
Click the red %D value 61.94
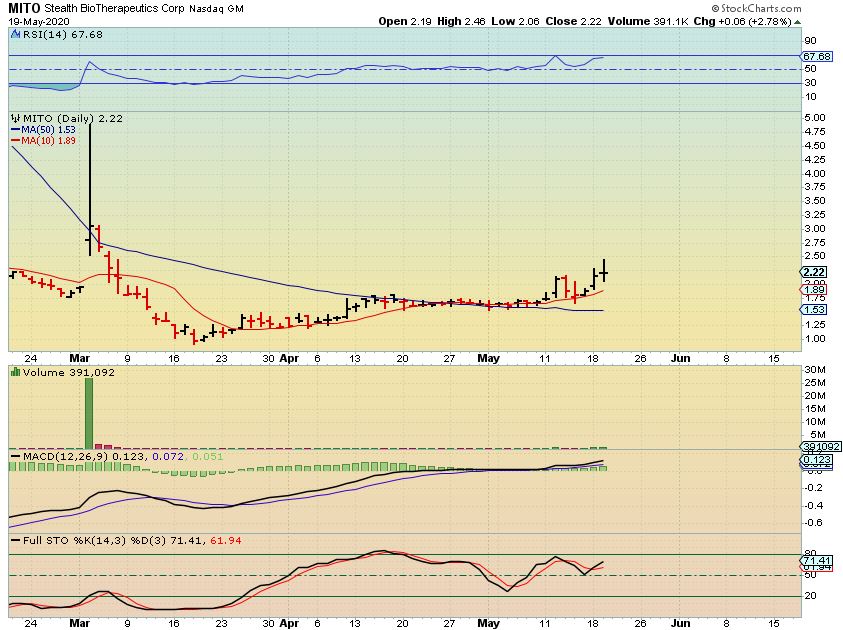225,540
